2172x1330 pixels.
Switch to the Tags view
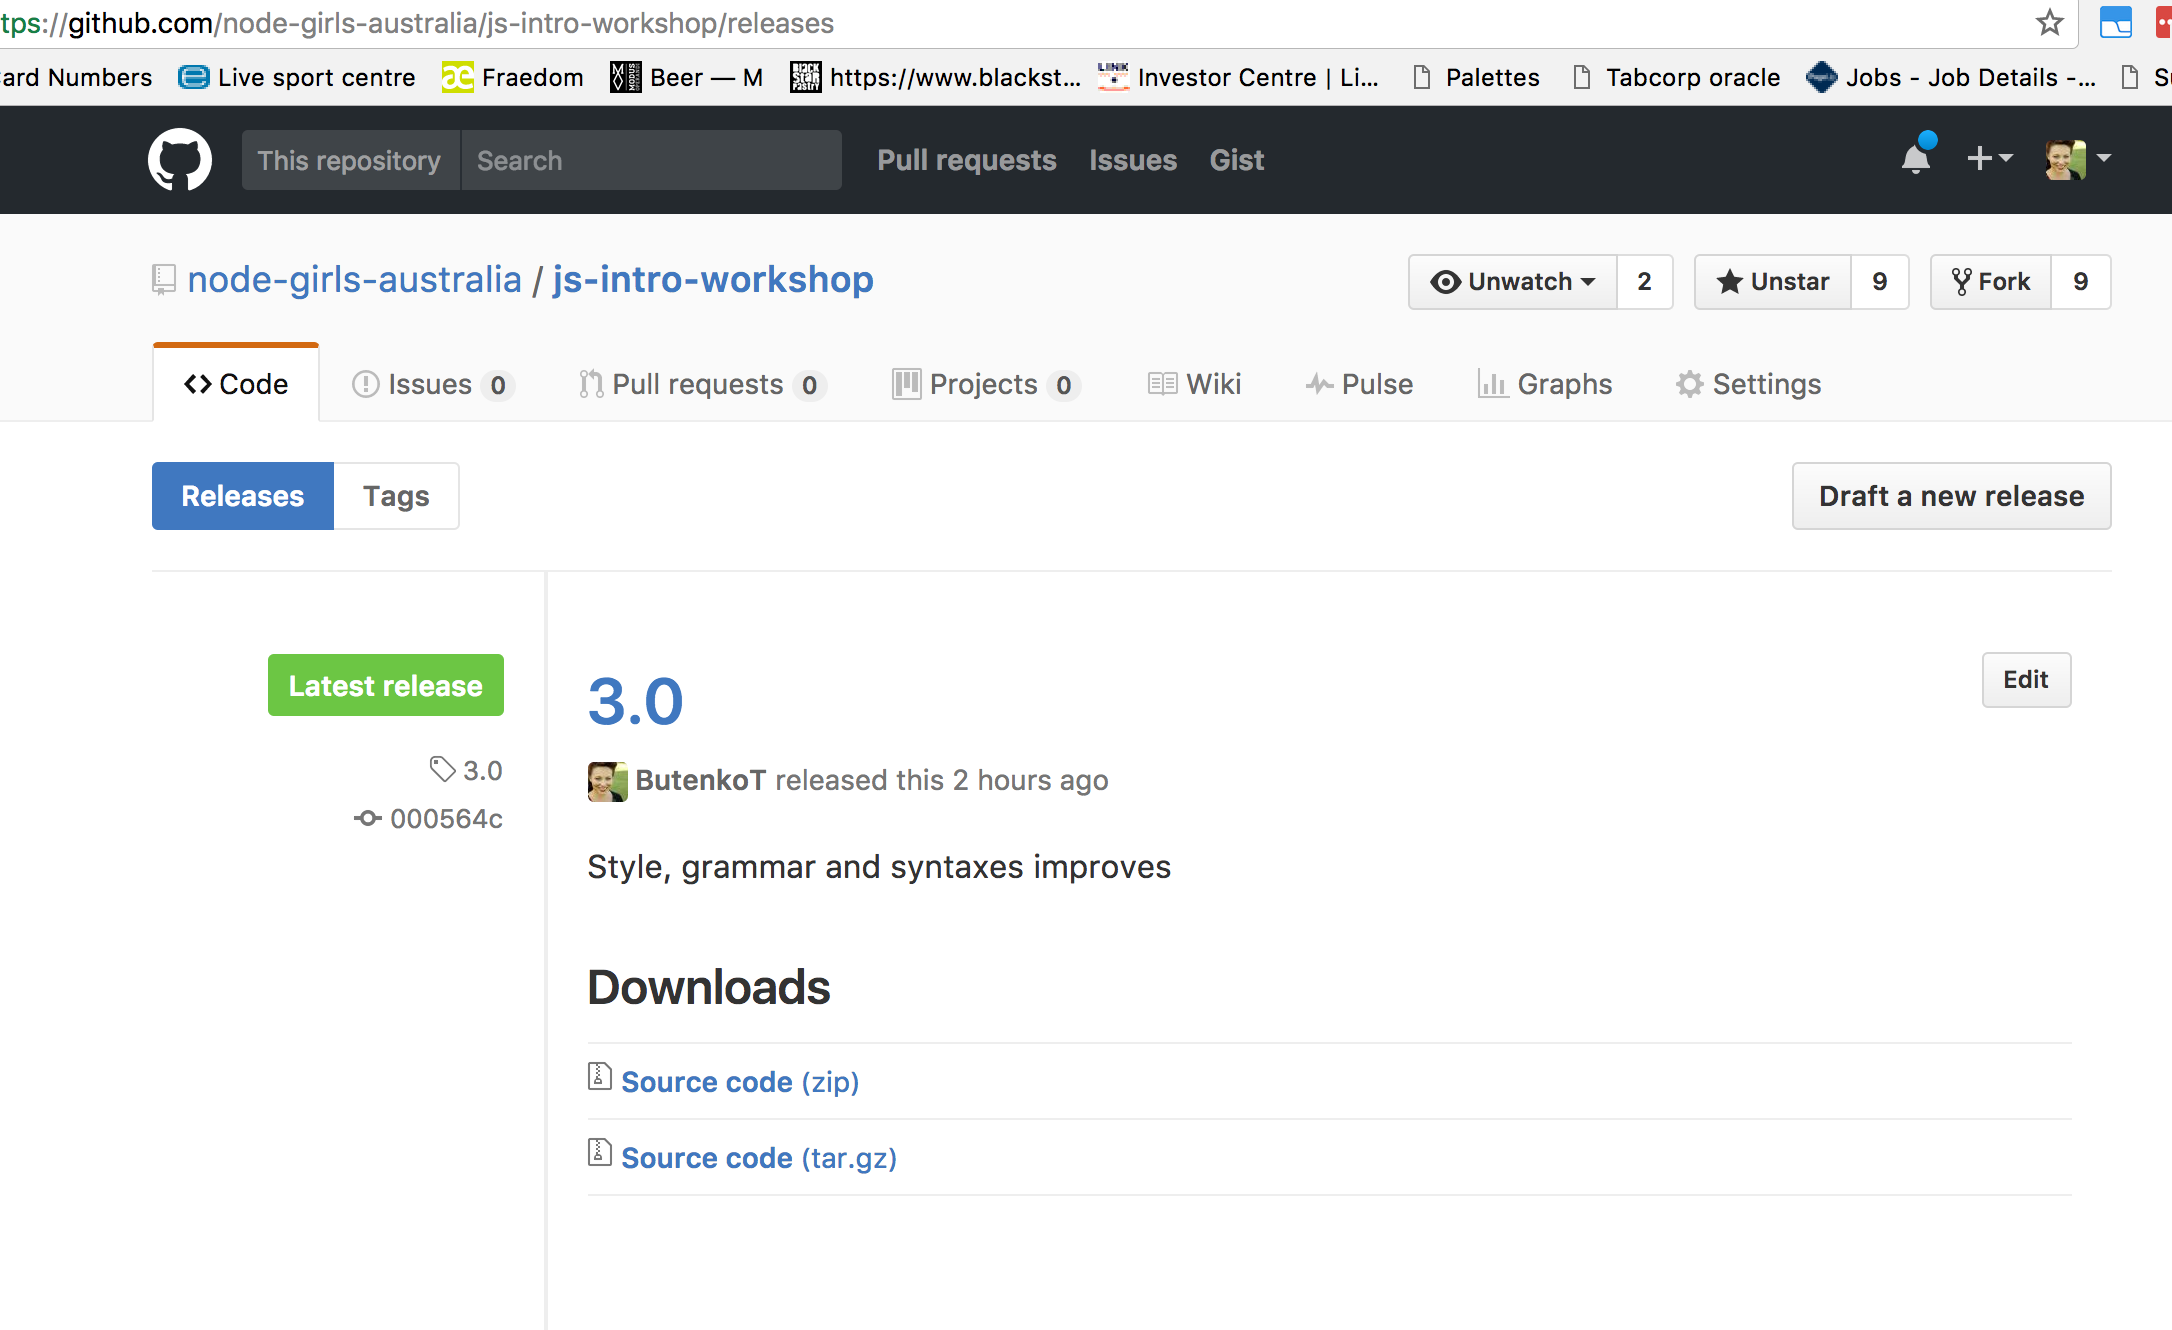396,496
